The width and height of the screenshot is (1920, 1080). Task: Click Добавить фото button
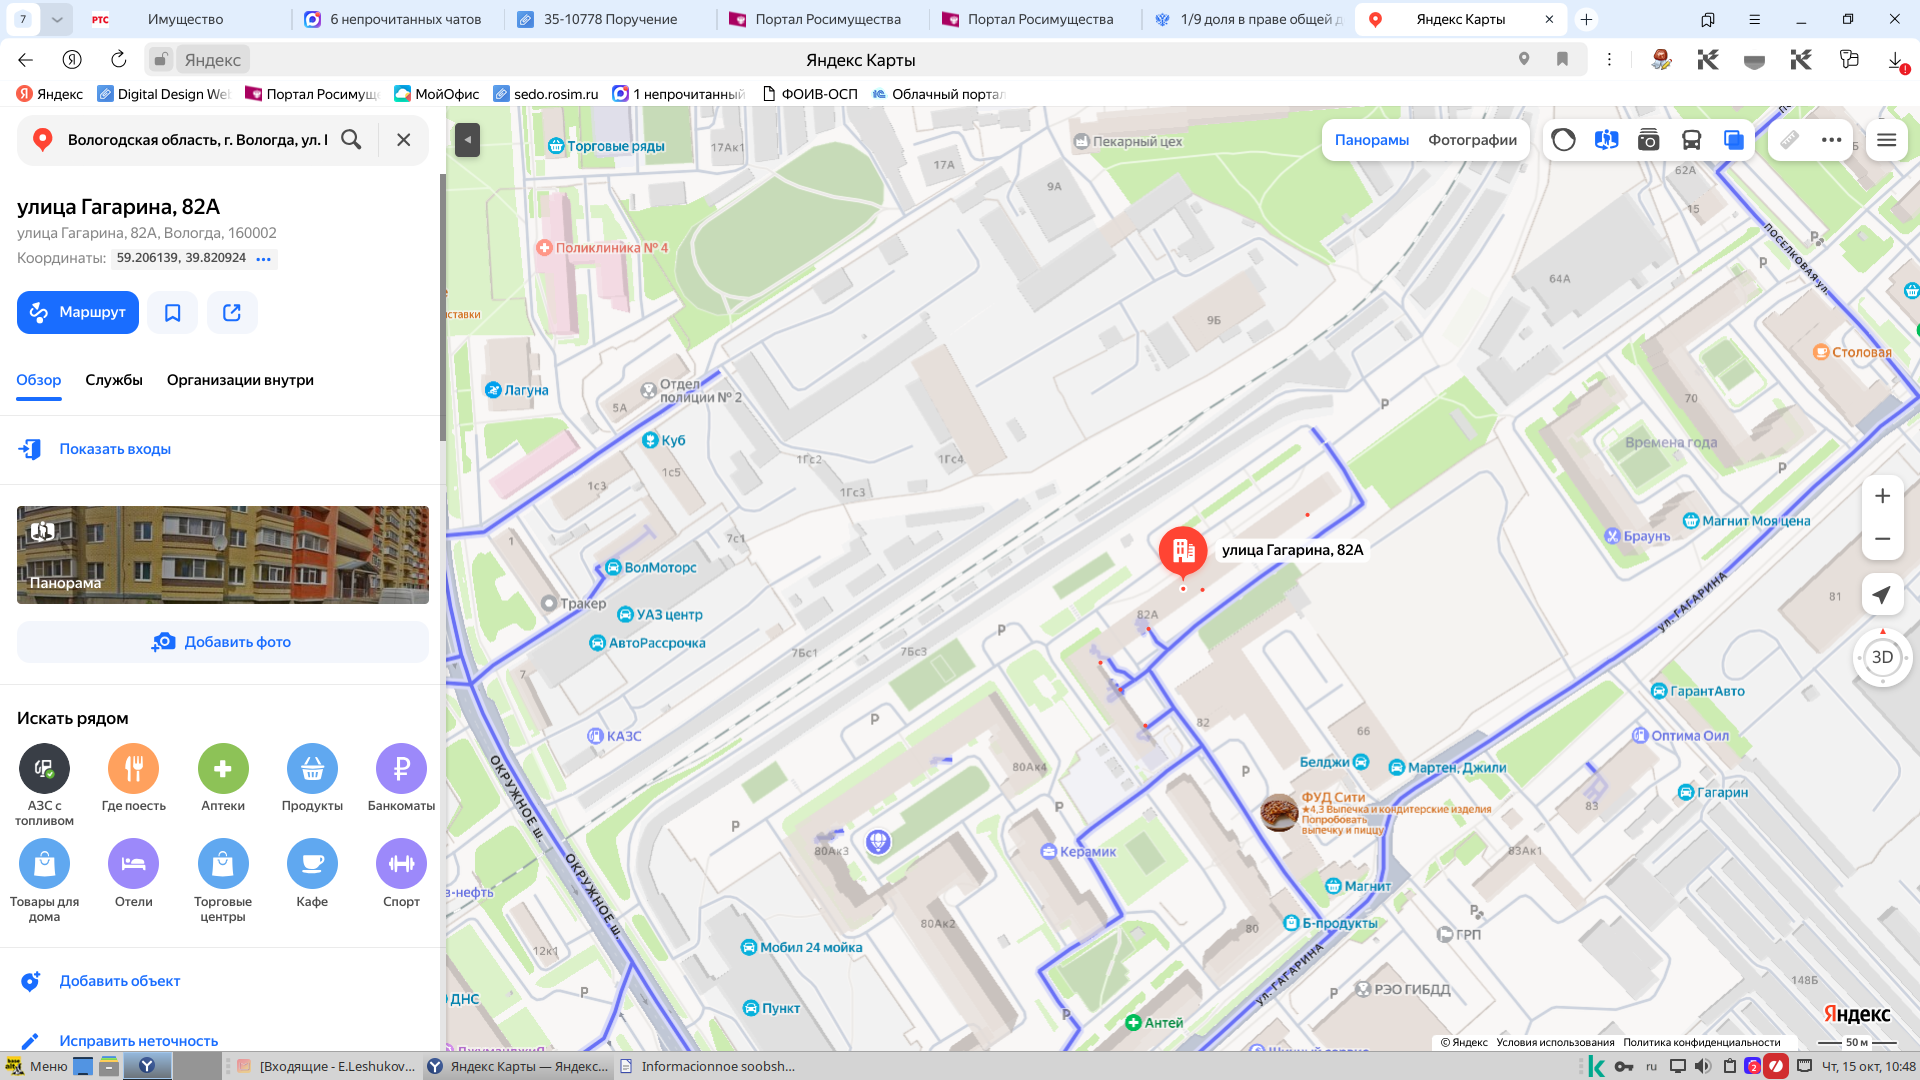pyautogui.click(x=223, y=642)
